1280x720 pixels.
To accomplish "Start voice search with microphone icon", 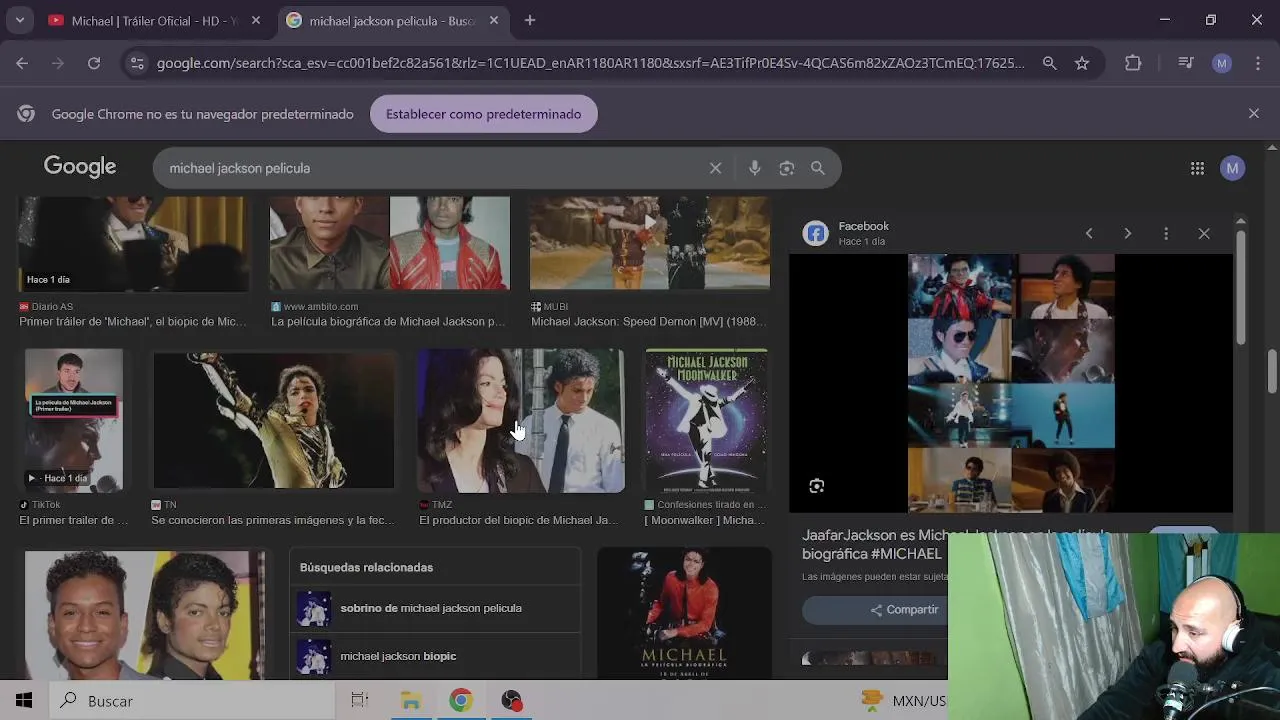I will point(755,168).
